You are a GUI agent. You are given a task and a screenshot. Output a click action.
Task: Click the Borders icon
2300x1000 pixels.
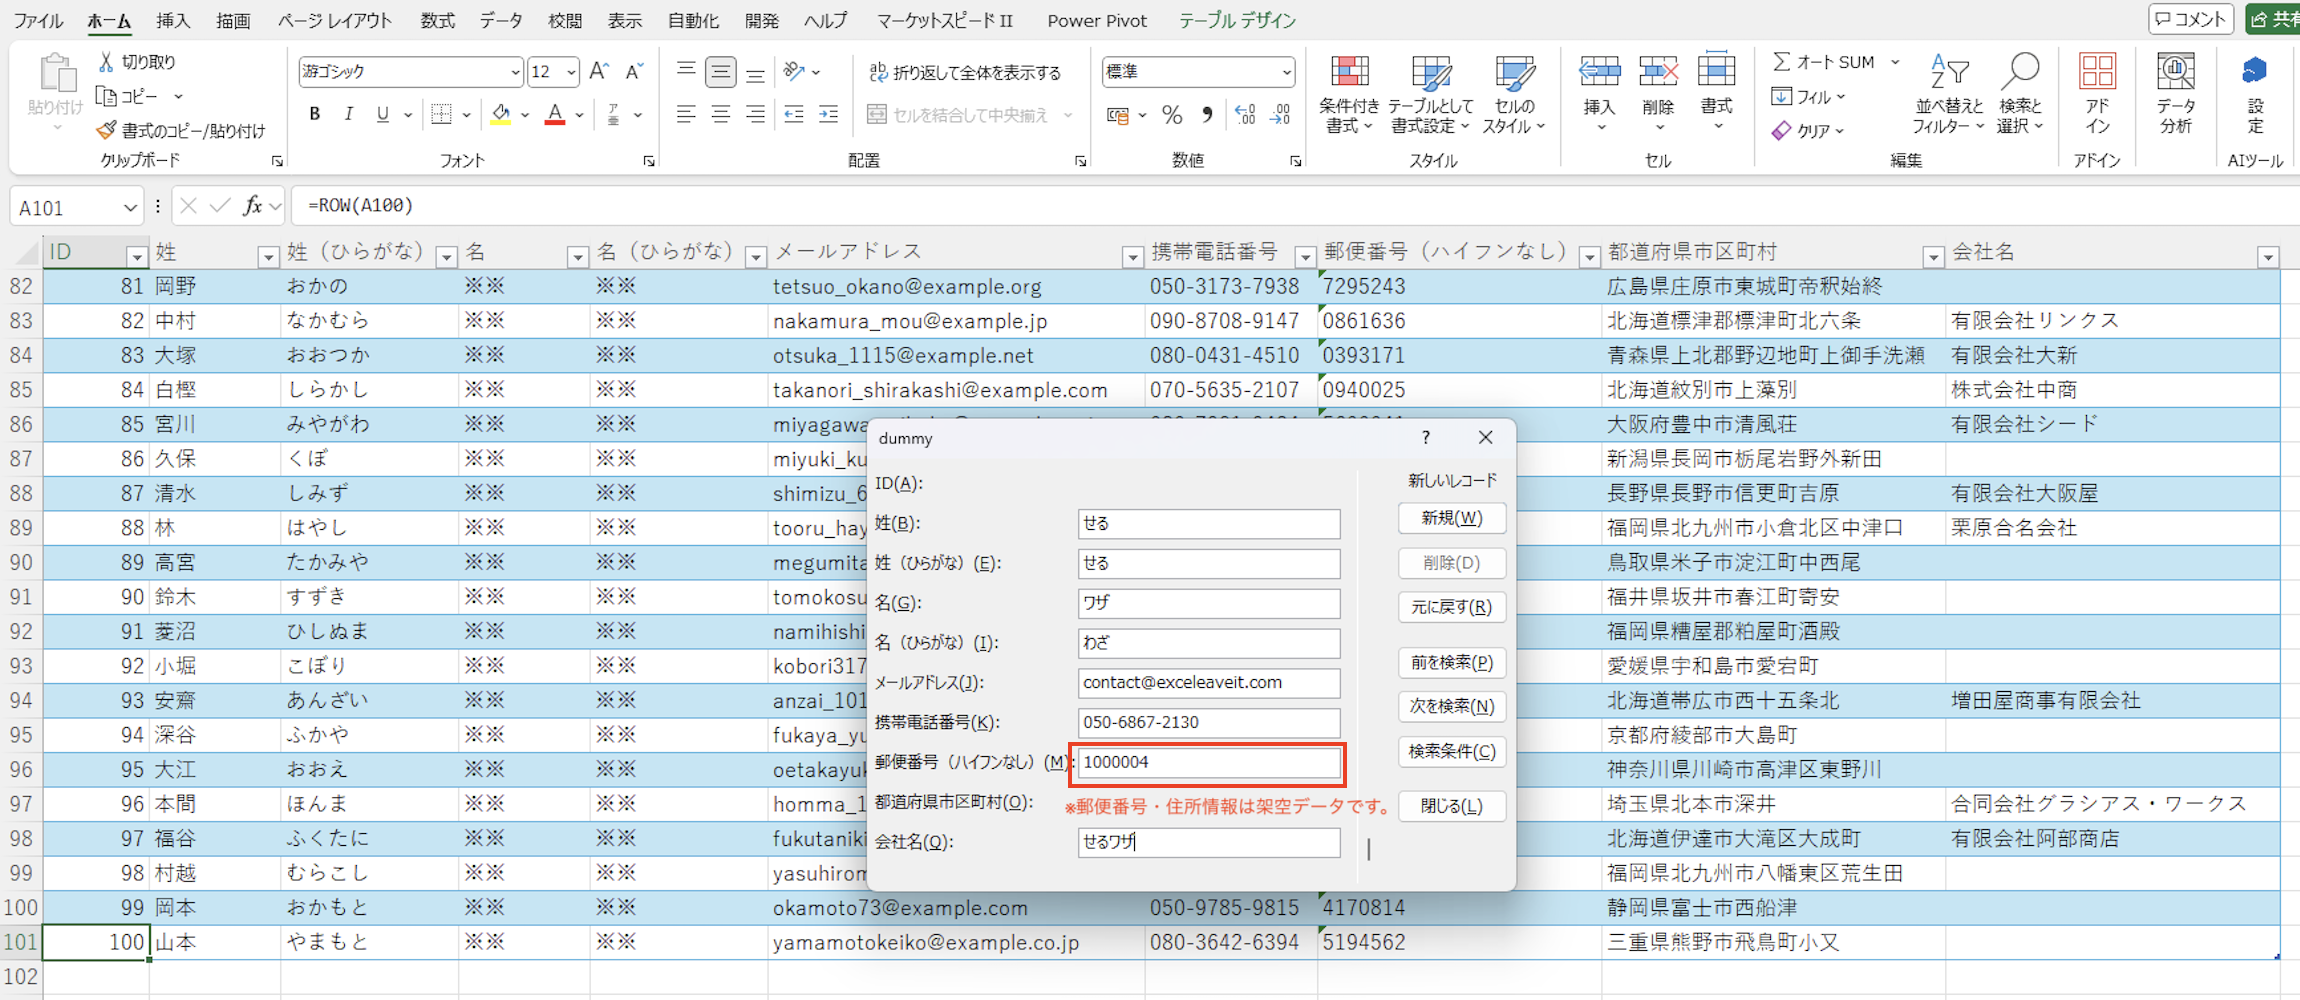tap(441, 114)
